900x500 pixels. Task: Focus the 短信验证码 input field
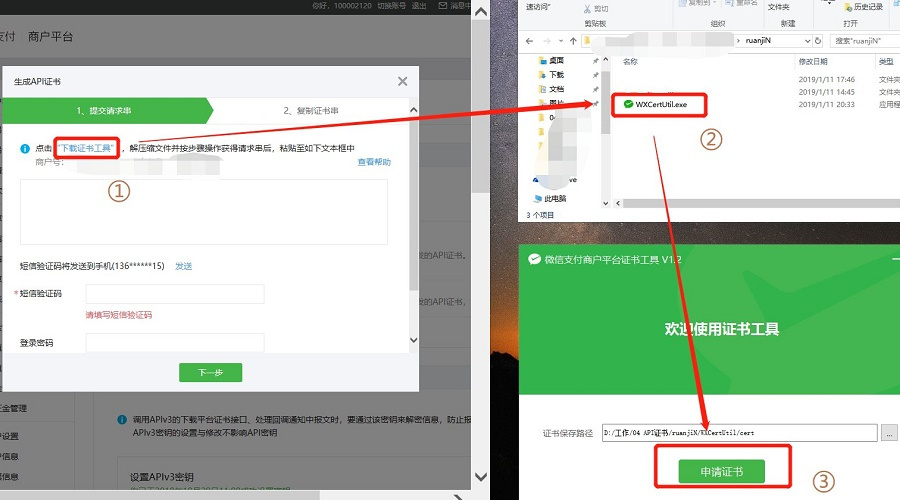coord(175,293)
